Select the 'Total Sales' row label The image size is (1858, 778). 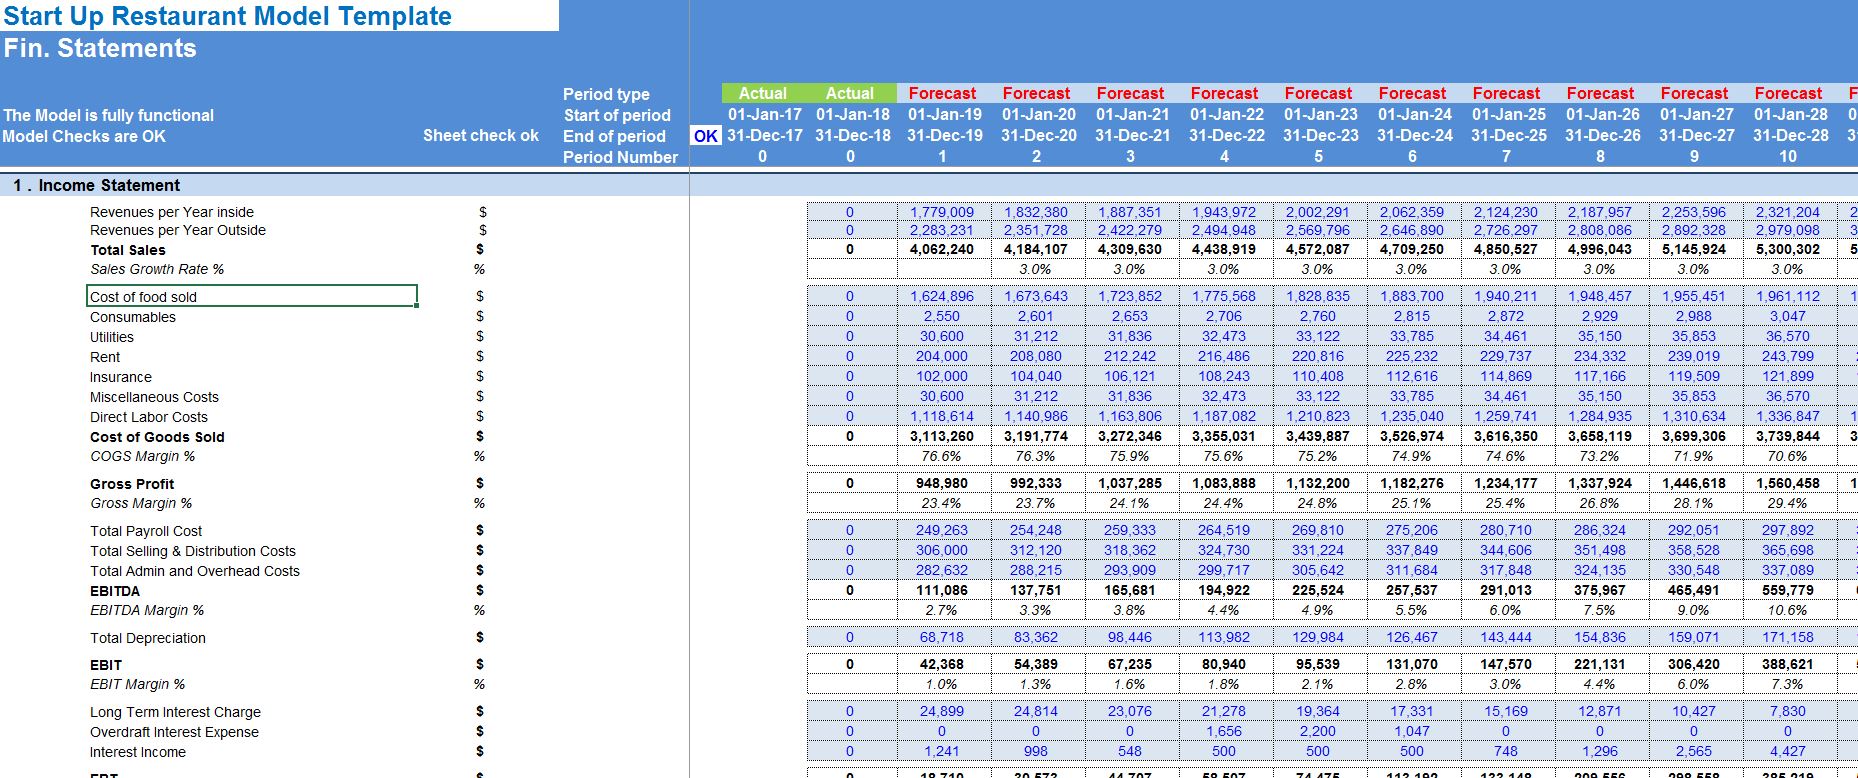pyautogui.click(x=128, y=250)
